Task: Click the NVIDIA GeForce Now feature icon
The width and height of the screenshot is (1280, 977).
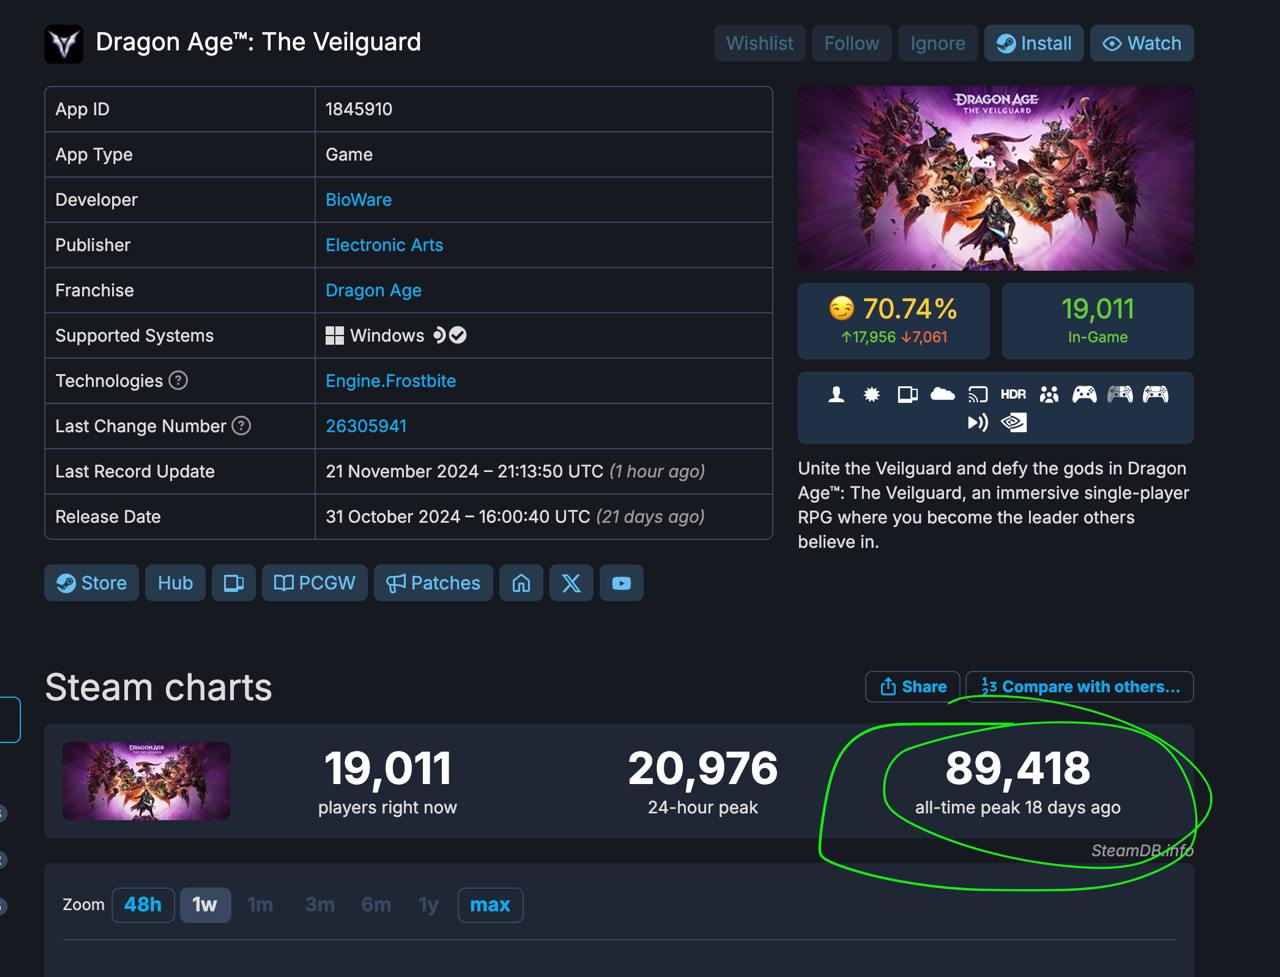Action: 1013,423
